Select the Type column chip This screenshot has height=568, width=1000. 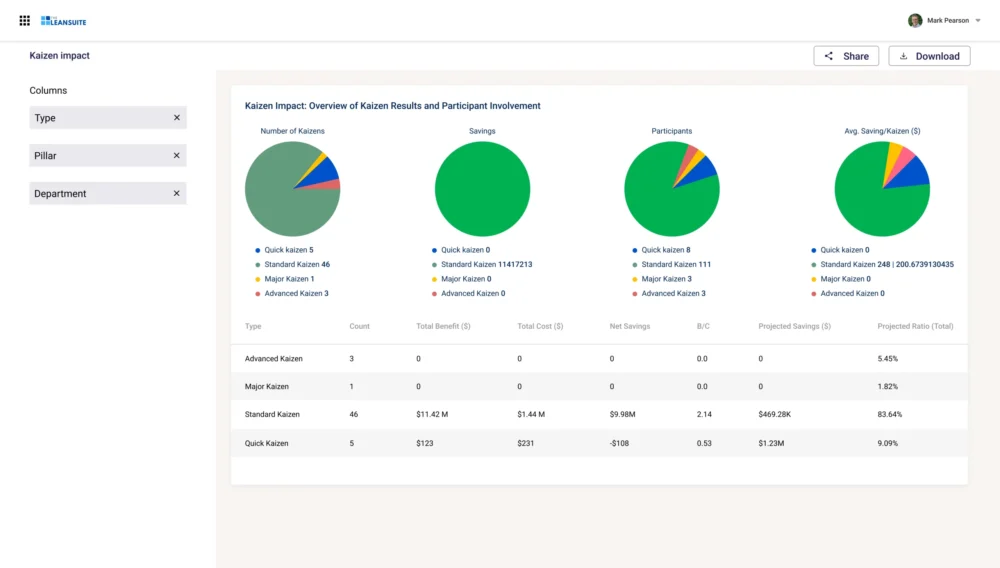tap(95, 118)
